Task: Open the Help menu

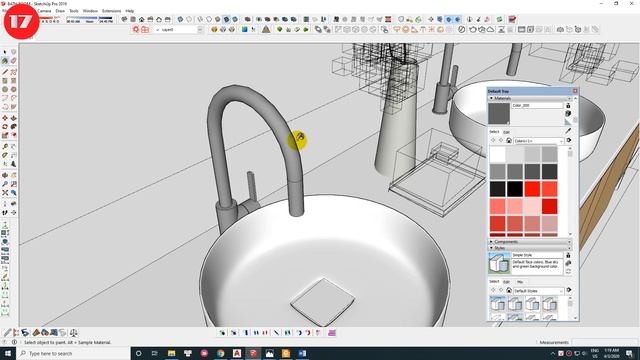Action: click(x=130, y=11)
